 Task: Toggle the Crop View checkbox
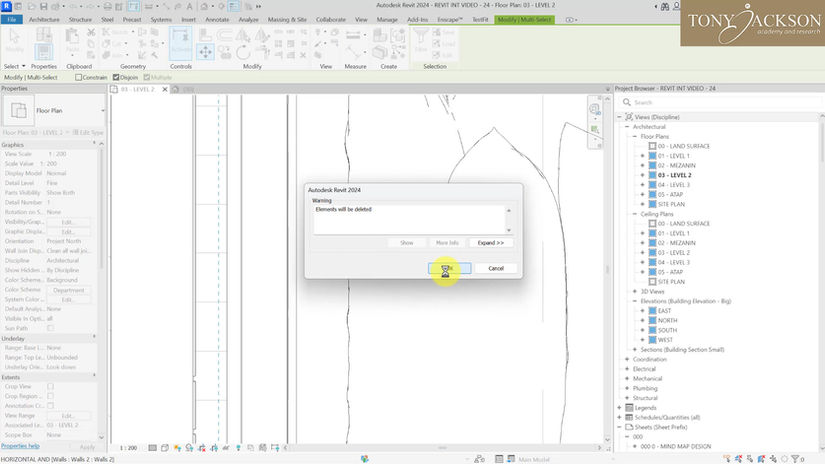[x=51, y=387]
